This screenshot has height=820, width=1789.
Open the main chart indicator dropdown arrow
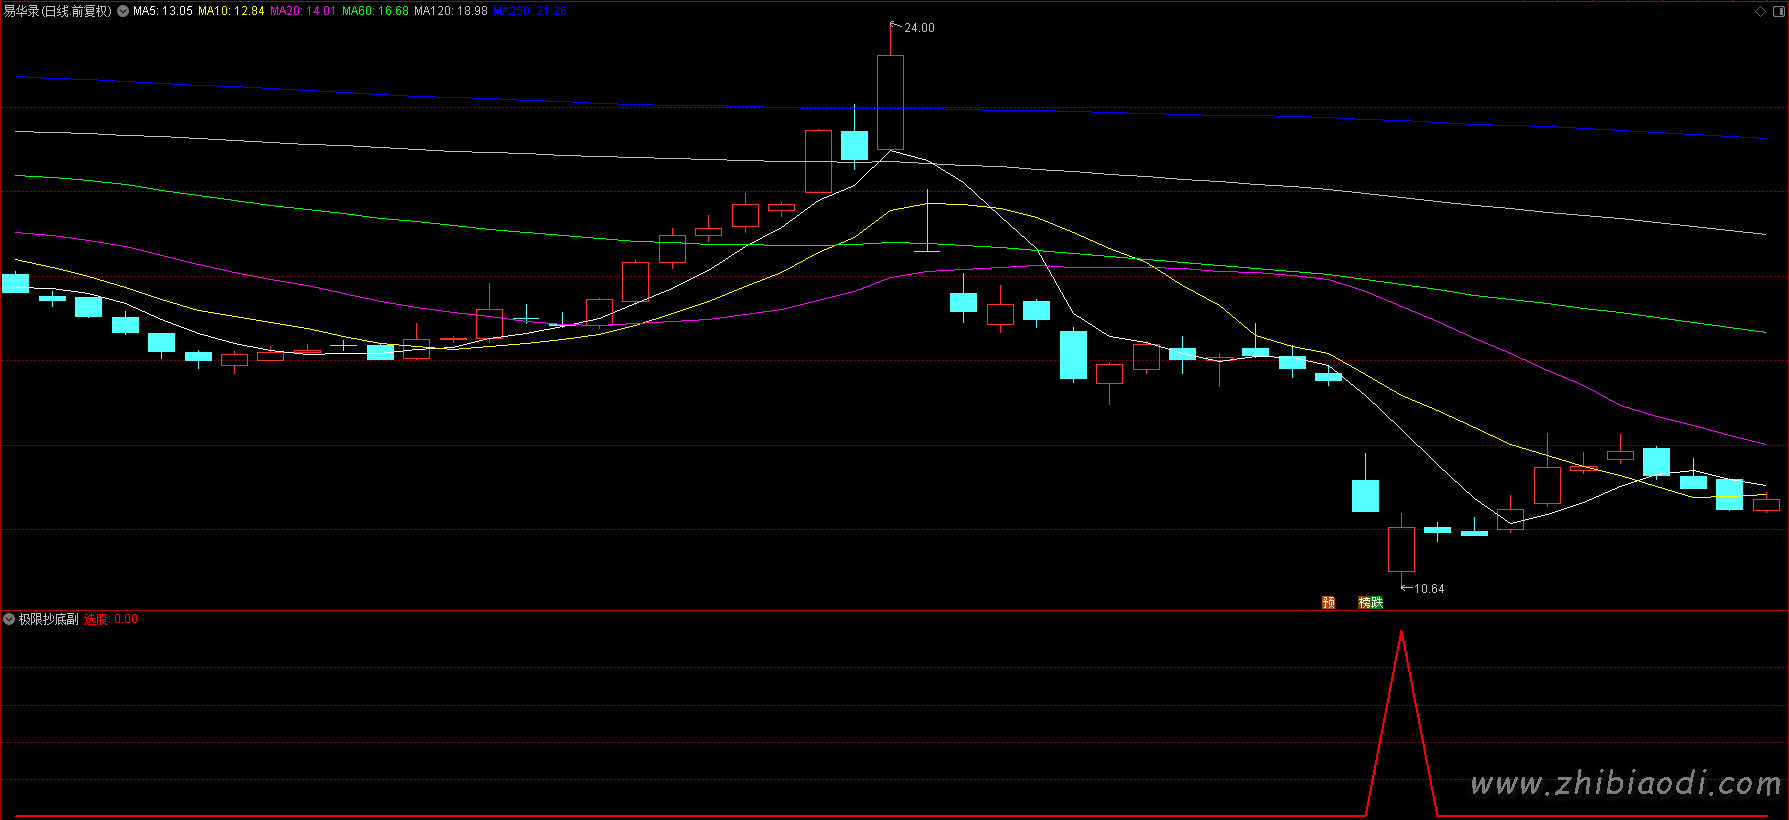pyautogui.click(x=123, y=11)
